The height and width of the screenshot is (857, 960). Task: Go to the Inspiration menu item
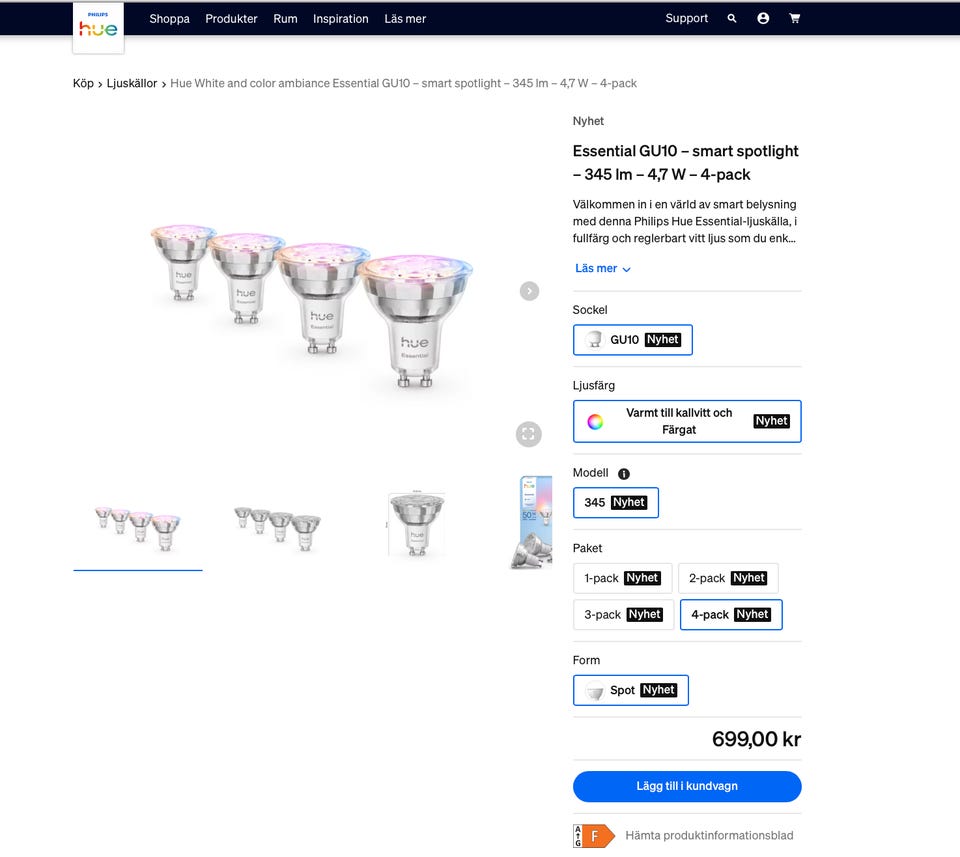340,19
